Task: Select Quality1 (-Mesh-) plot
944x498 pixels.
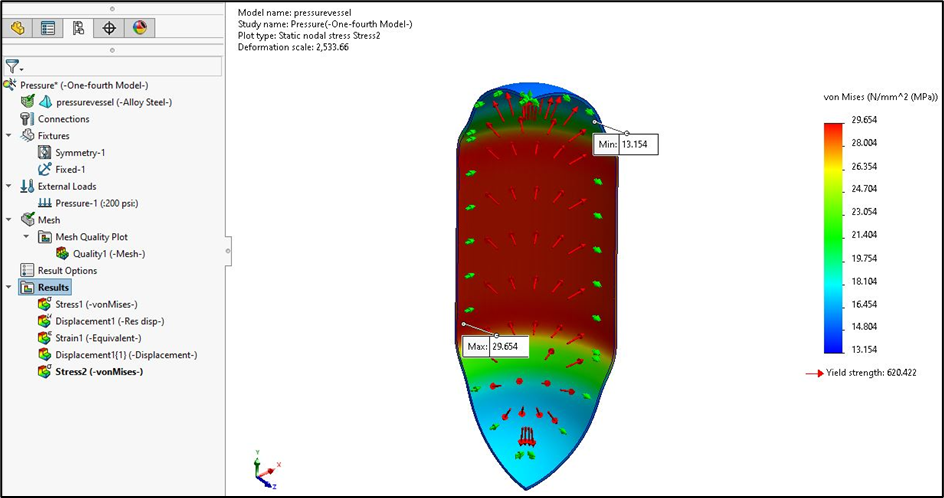Action: [x=109, y=254]
